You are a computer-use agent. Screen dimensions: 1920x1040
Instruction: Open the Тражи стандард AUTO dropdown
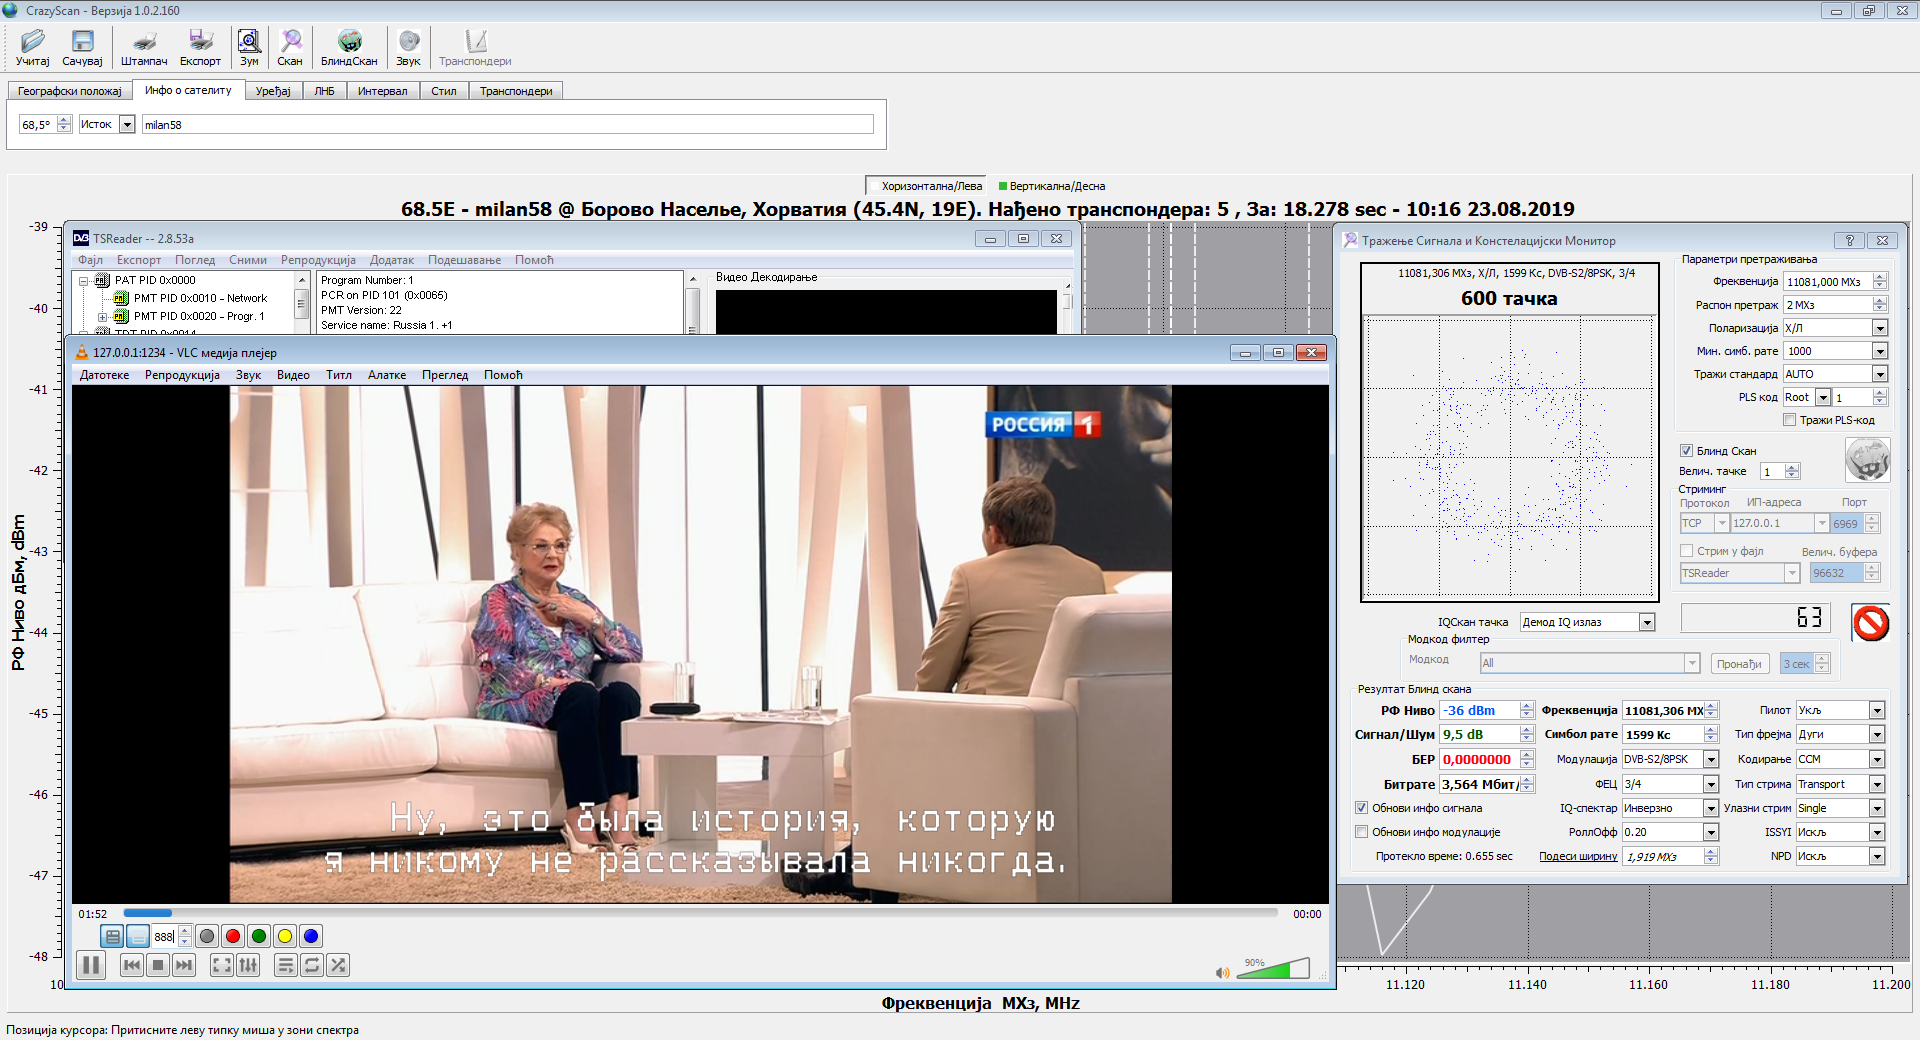click(1880, 374)
